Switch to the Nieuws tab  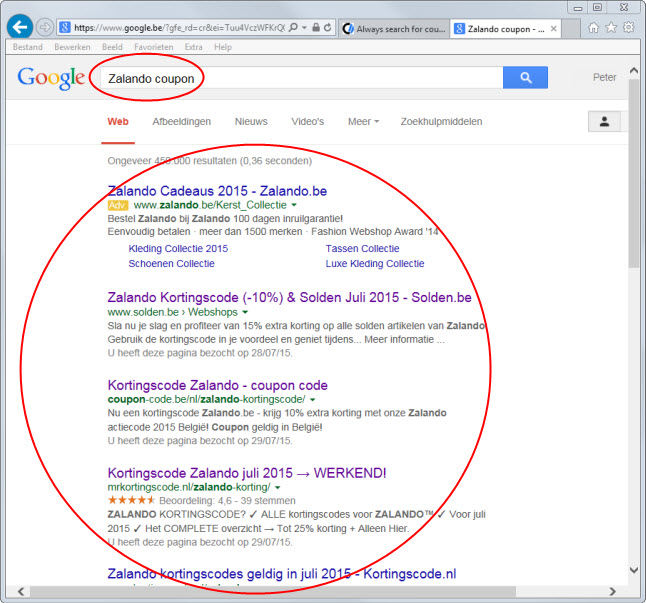coord(251,122)
